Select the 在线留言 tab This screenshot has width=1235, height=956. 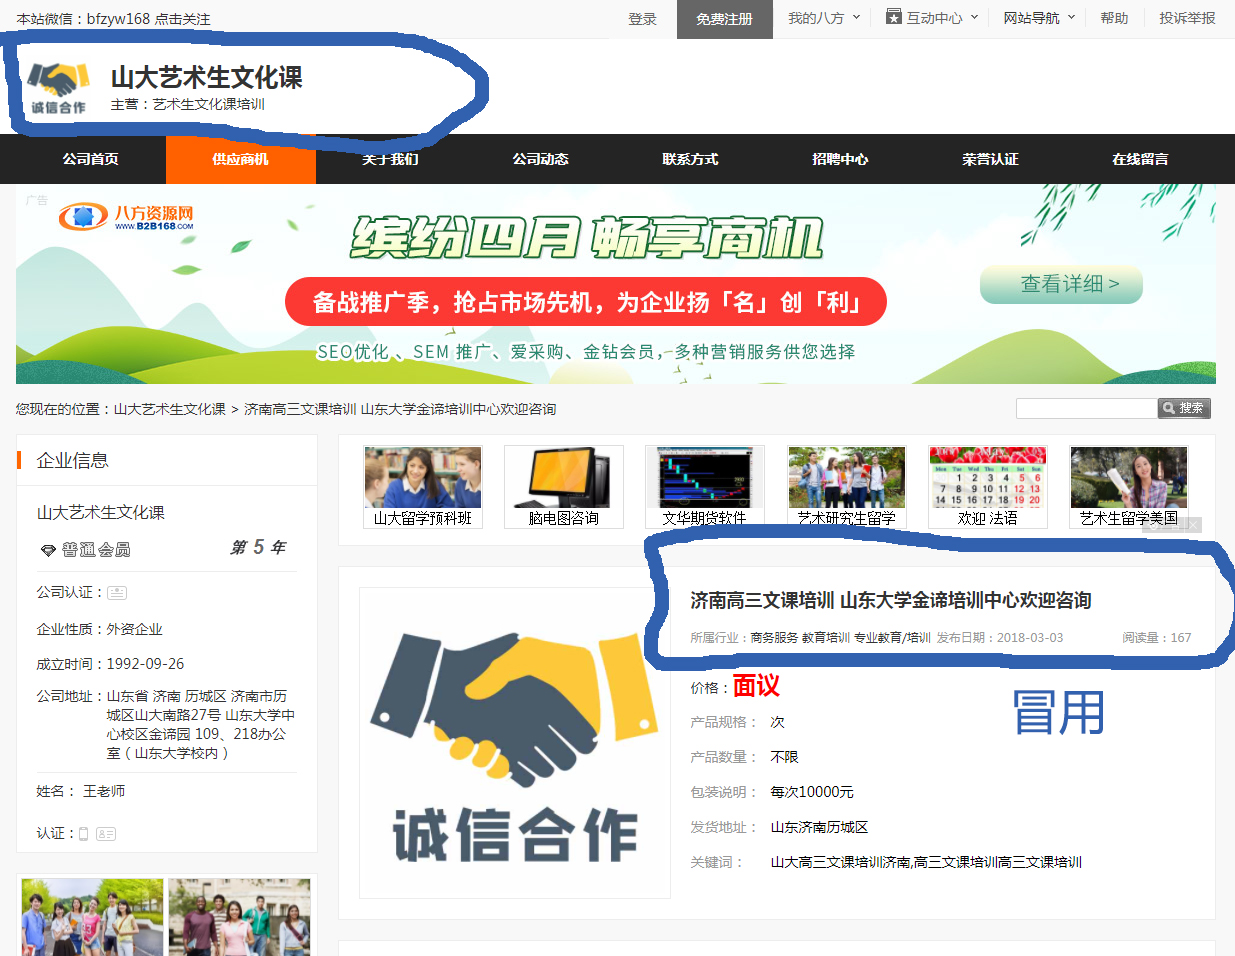point(1141,159)
